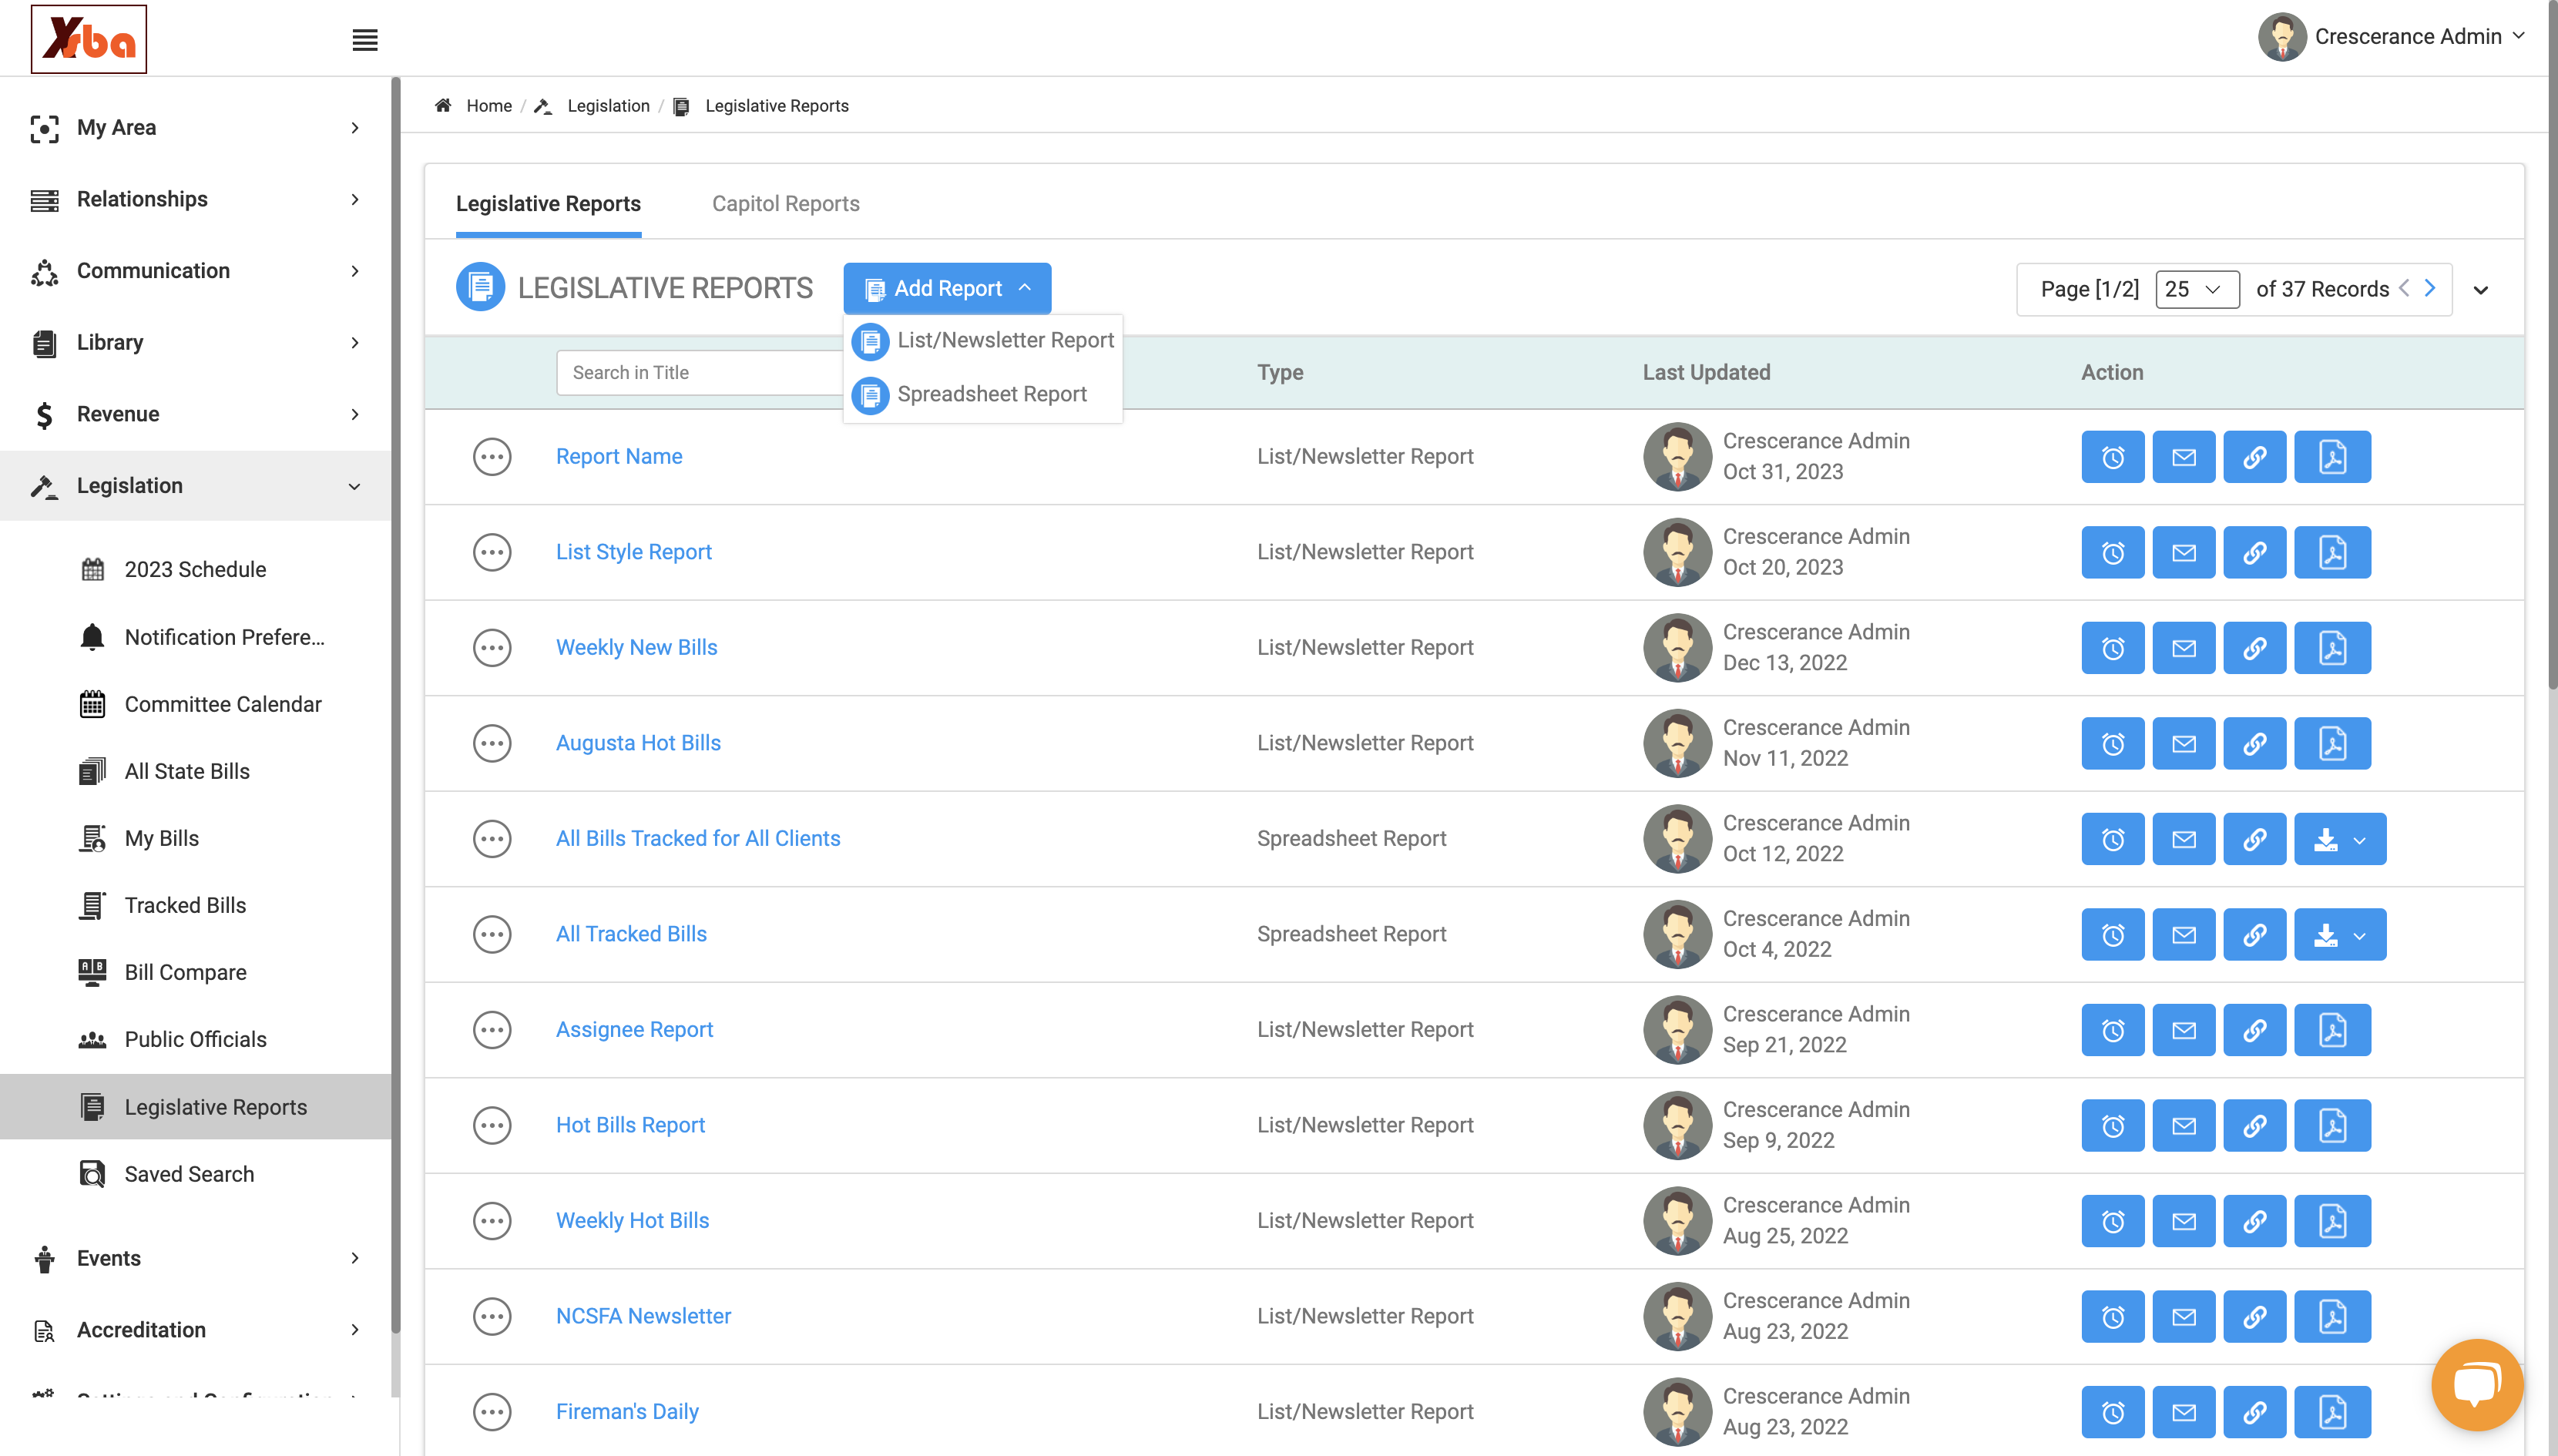Open the chat support bubble

click(x=2477, y=1385)
